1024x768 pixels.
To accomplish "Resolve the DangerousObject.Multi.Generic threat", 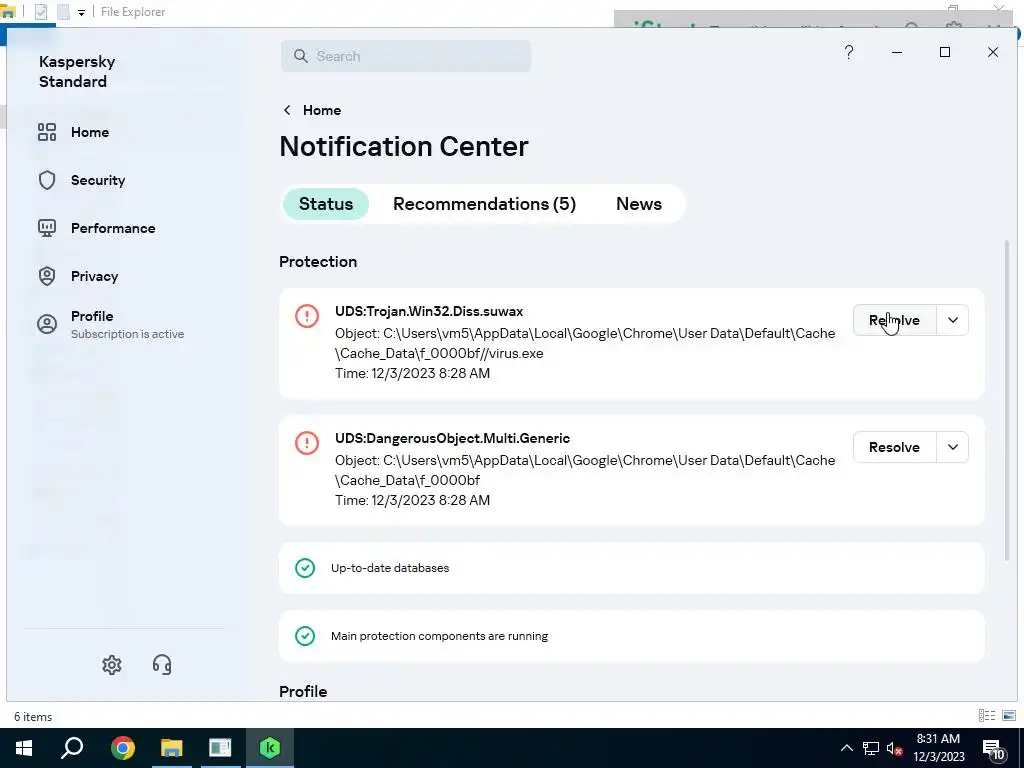I will click(x=895, y=447).
